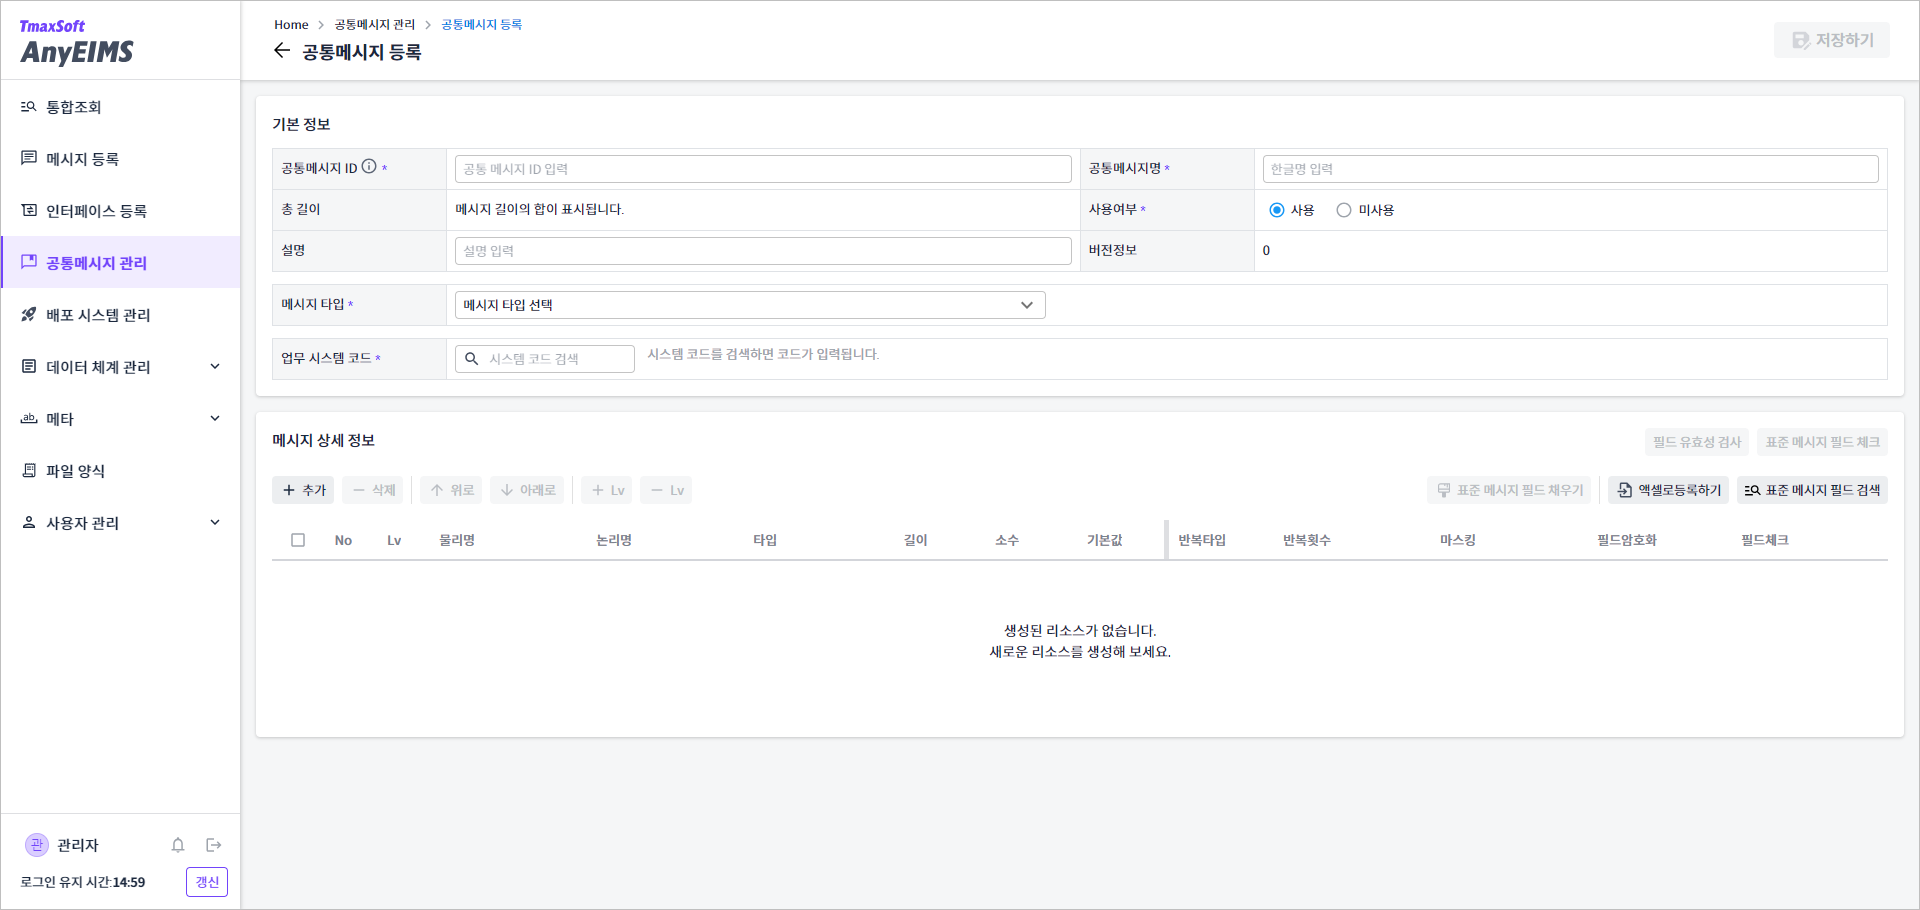Click 표준 메시지 필드 채우기 button
The width and height of the screenshot is (1920, 910).
1509,490
